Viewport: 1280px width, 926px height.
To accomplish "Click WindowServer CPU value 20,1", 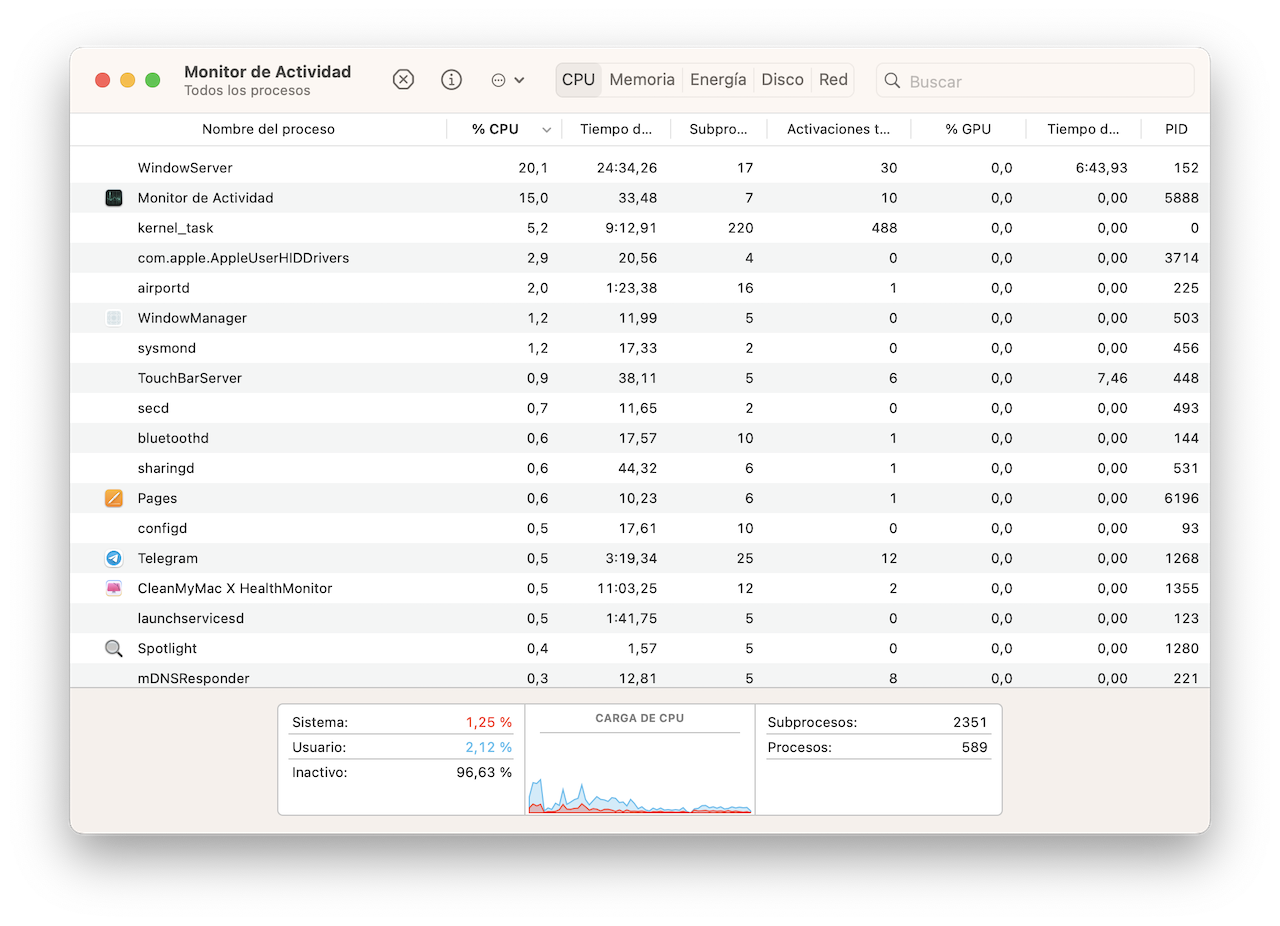I will click(533, 168).
